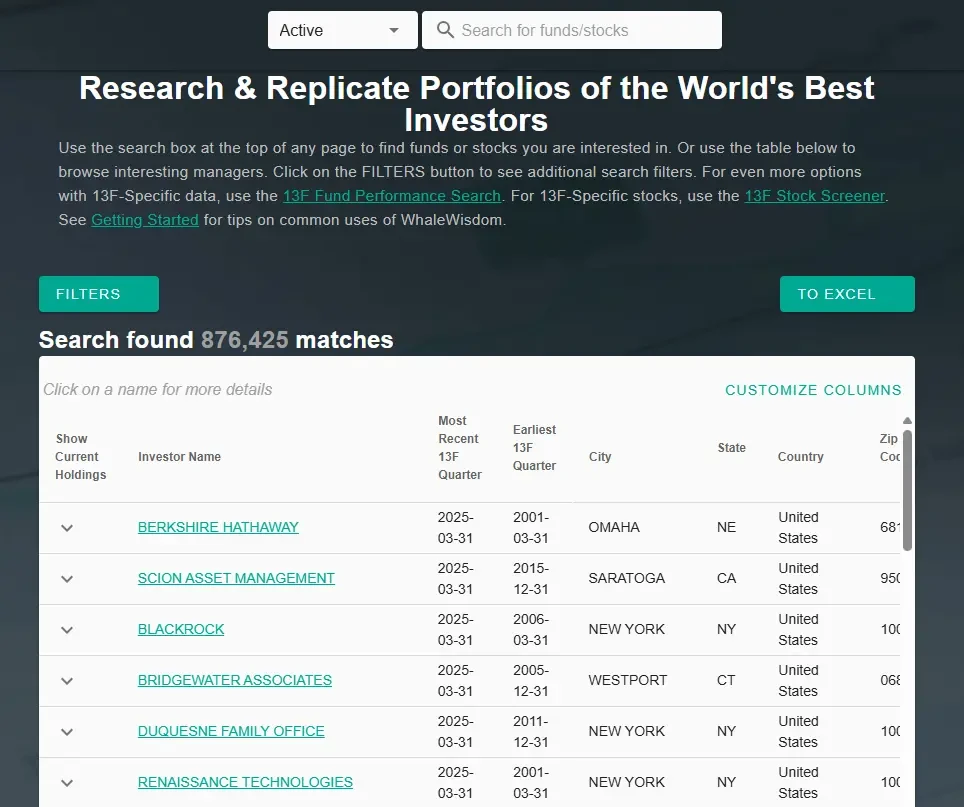
Task: Sort by State column header
Action: [x=732, y=447]
